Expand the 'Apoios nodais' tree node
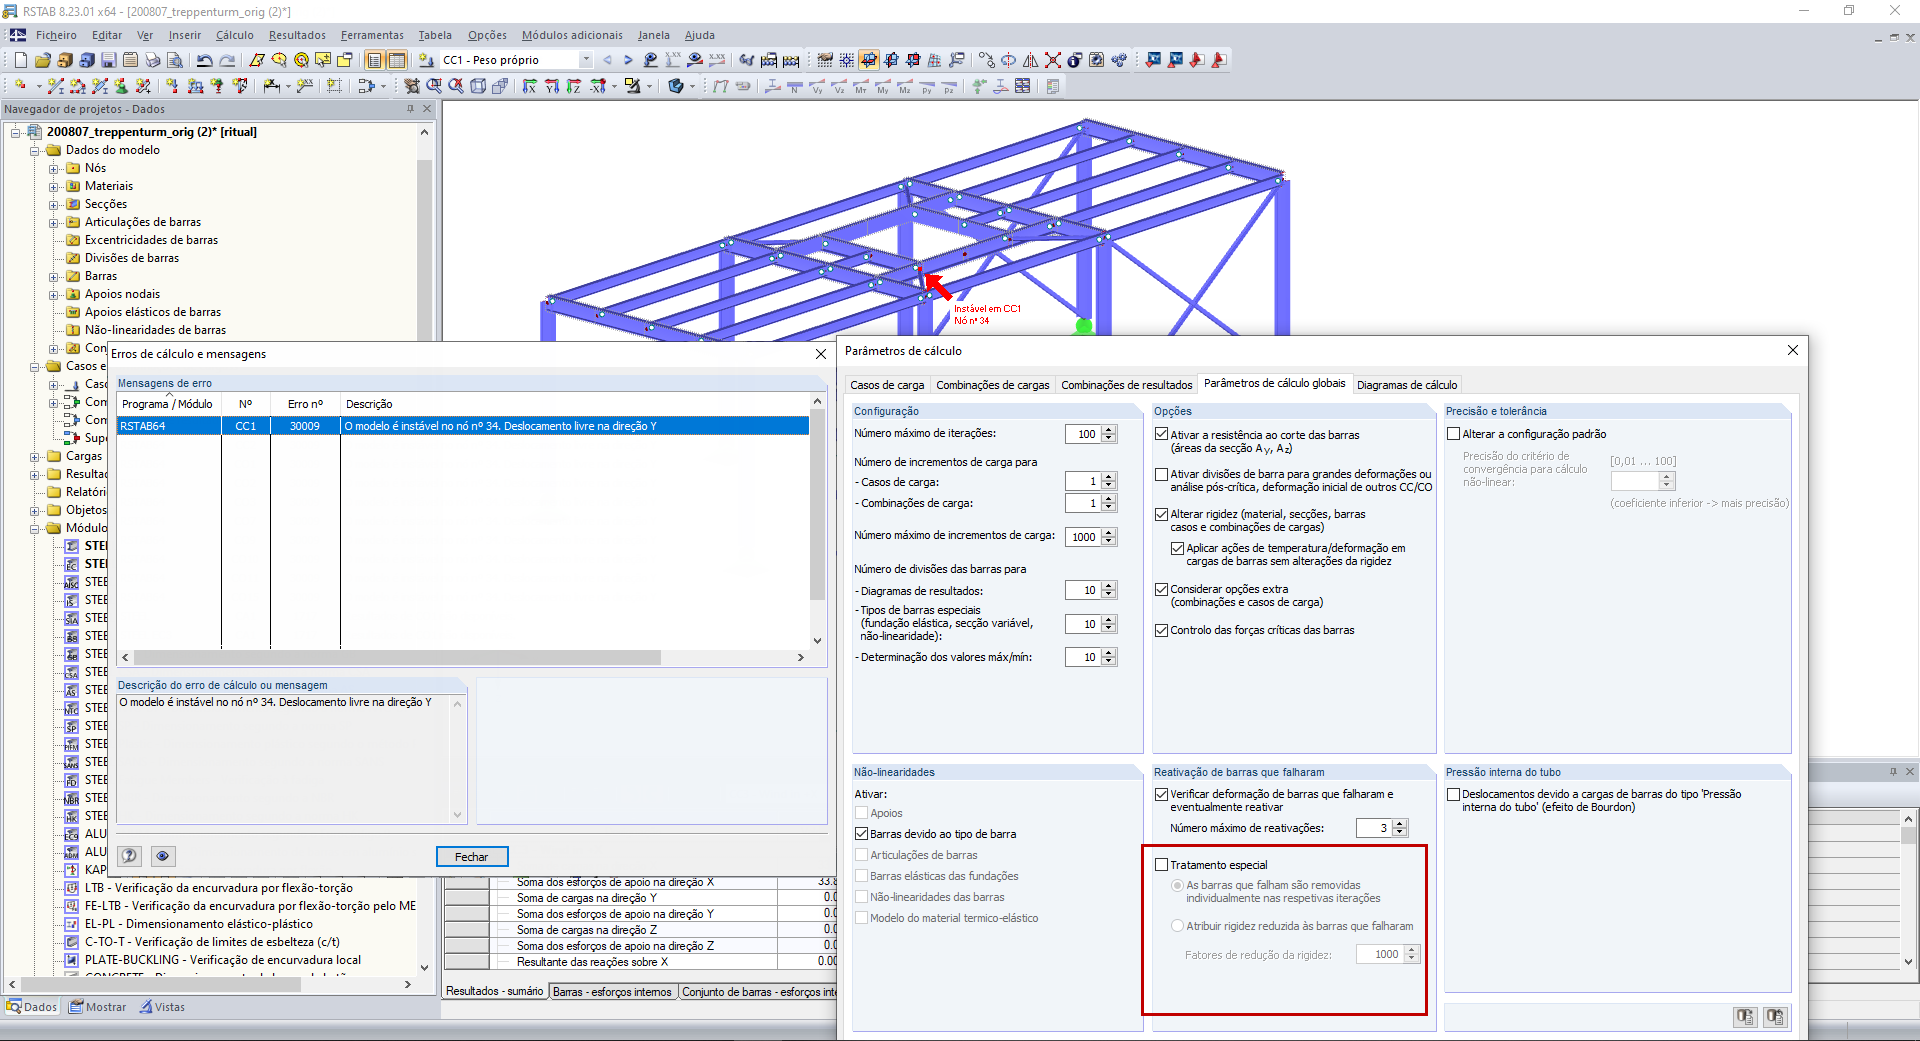Screen dimensions: 1920x1041 point(54,294)
